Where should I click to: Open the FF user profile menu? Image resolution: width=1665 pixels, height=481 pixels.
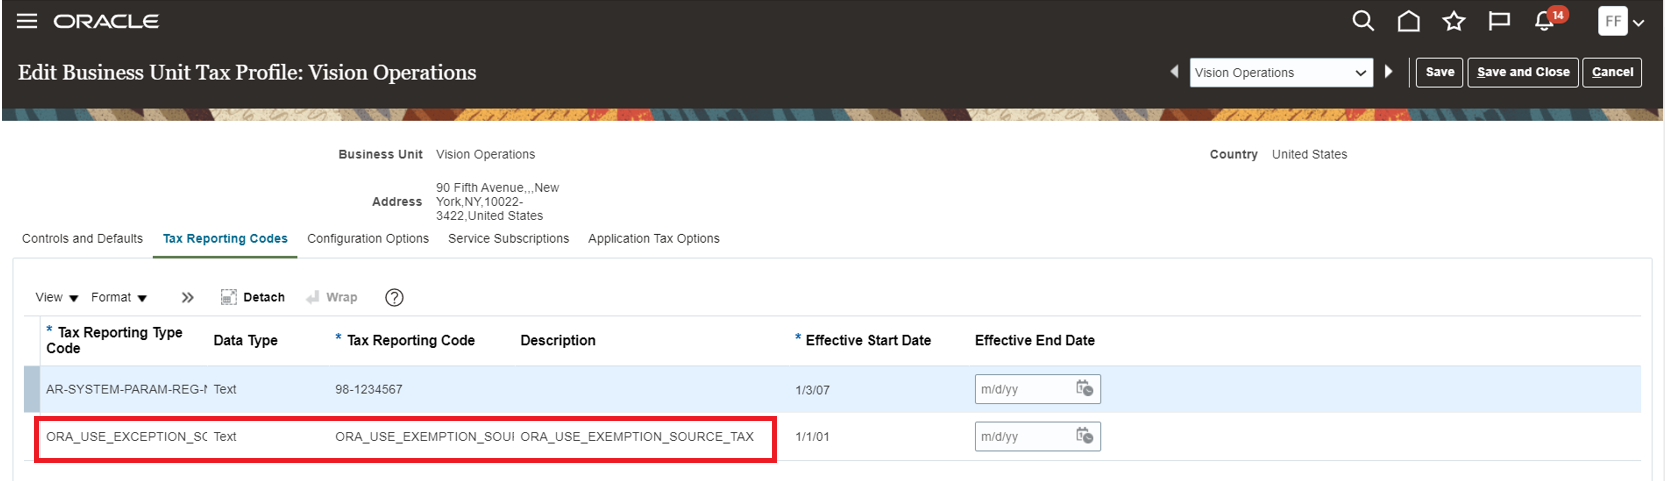pyautogui.click(x=1621, y=21)
